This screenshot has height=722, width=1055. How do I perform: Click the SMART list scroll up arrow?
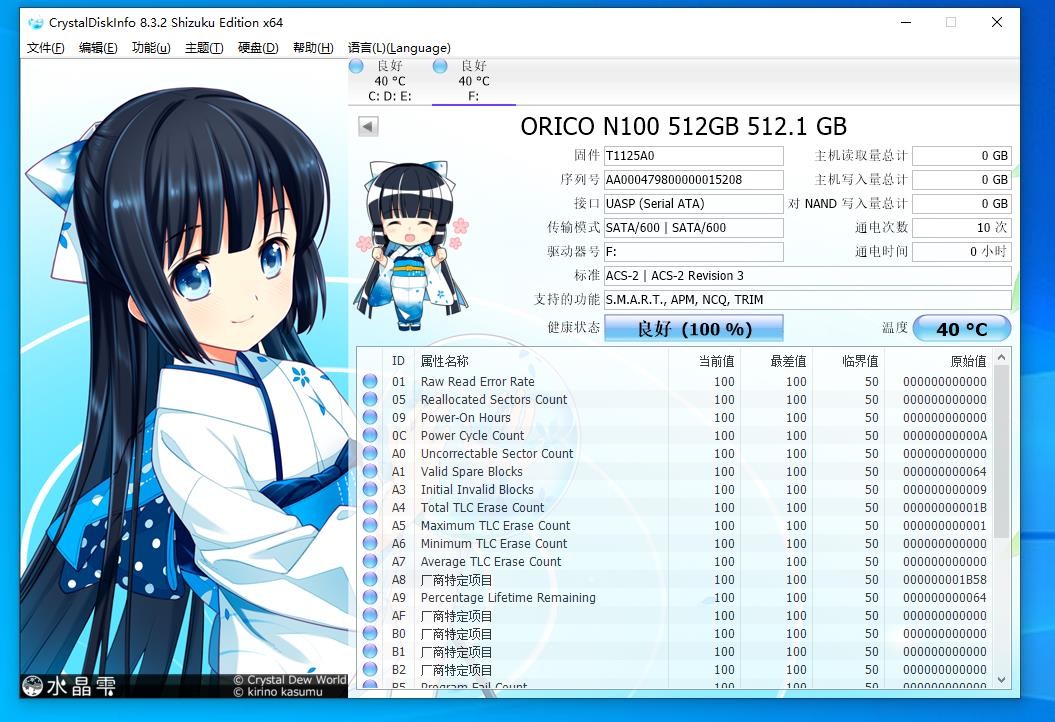(1001, 357)
